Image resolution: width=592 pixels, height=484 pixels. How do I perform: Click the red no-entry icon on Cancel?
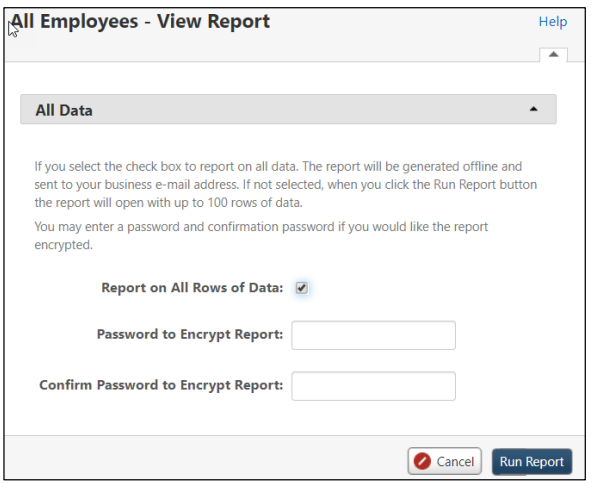click(x=422, y=461)
